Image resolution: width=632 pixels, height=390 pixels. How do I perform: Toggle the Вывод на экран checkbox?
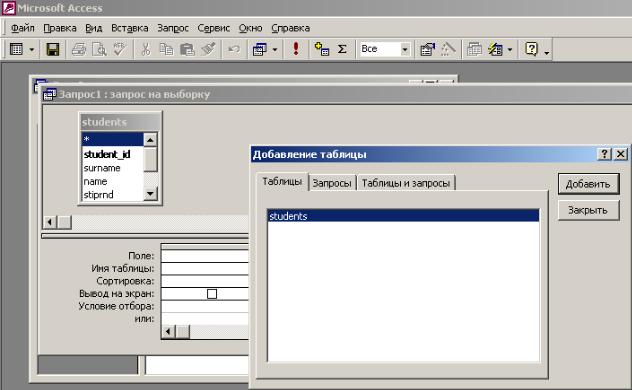[212, 294]
